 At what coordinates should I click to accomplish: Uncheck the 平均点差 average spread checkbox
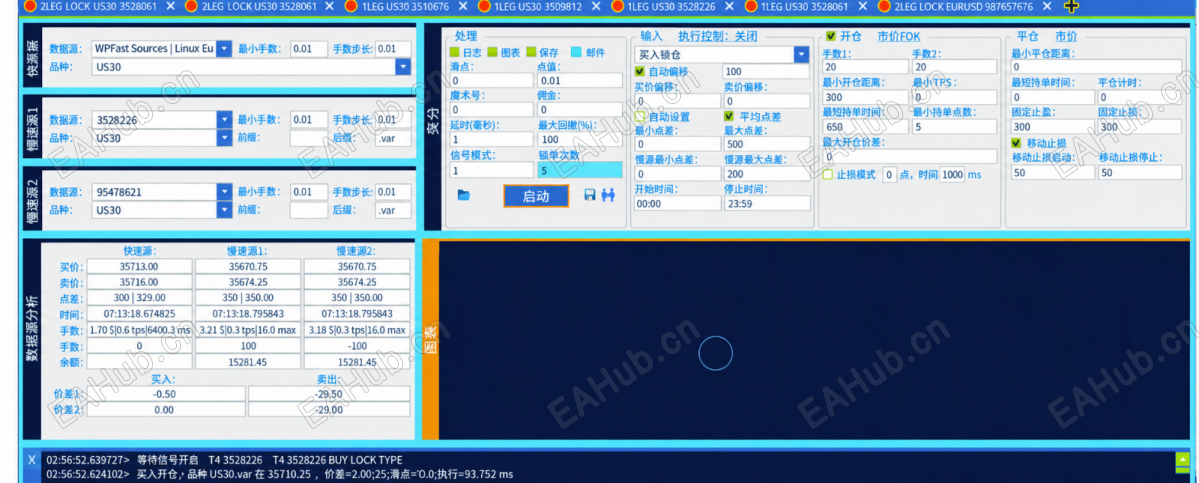729,117
